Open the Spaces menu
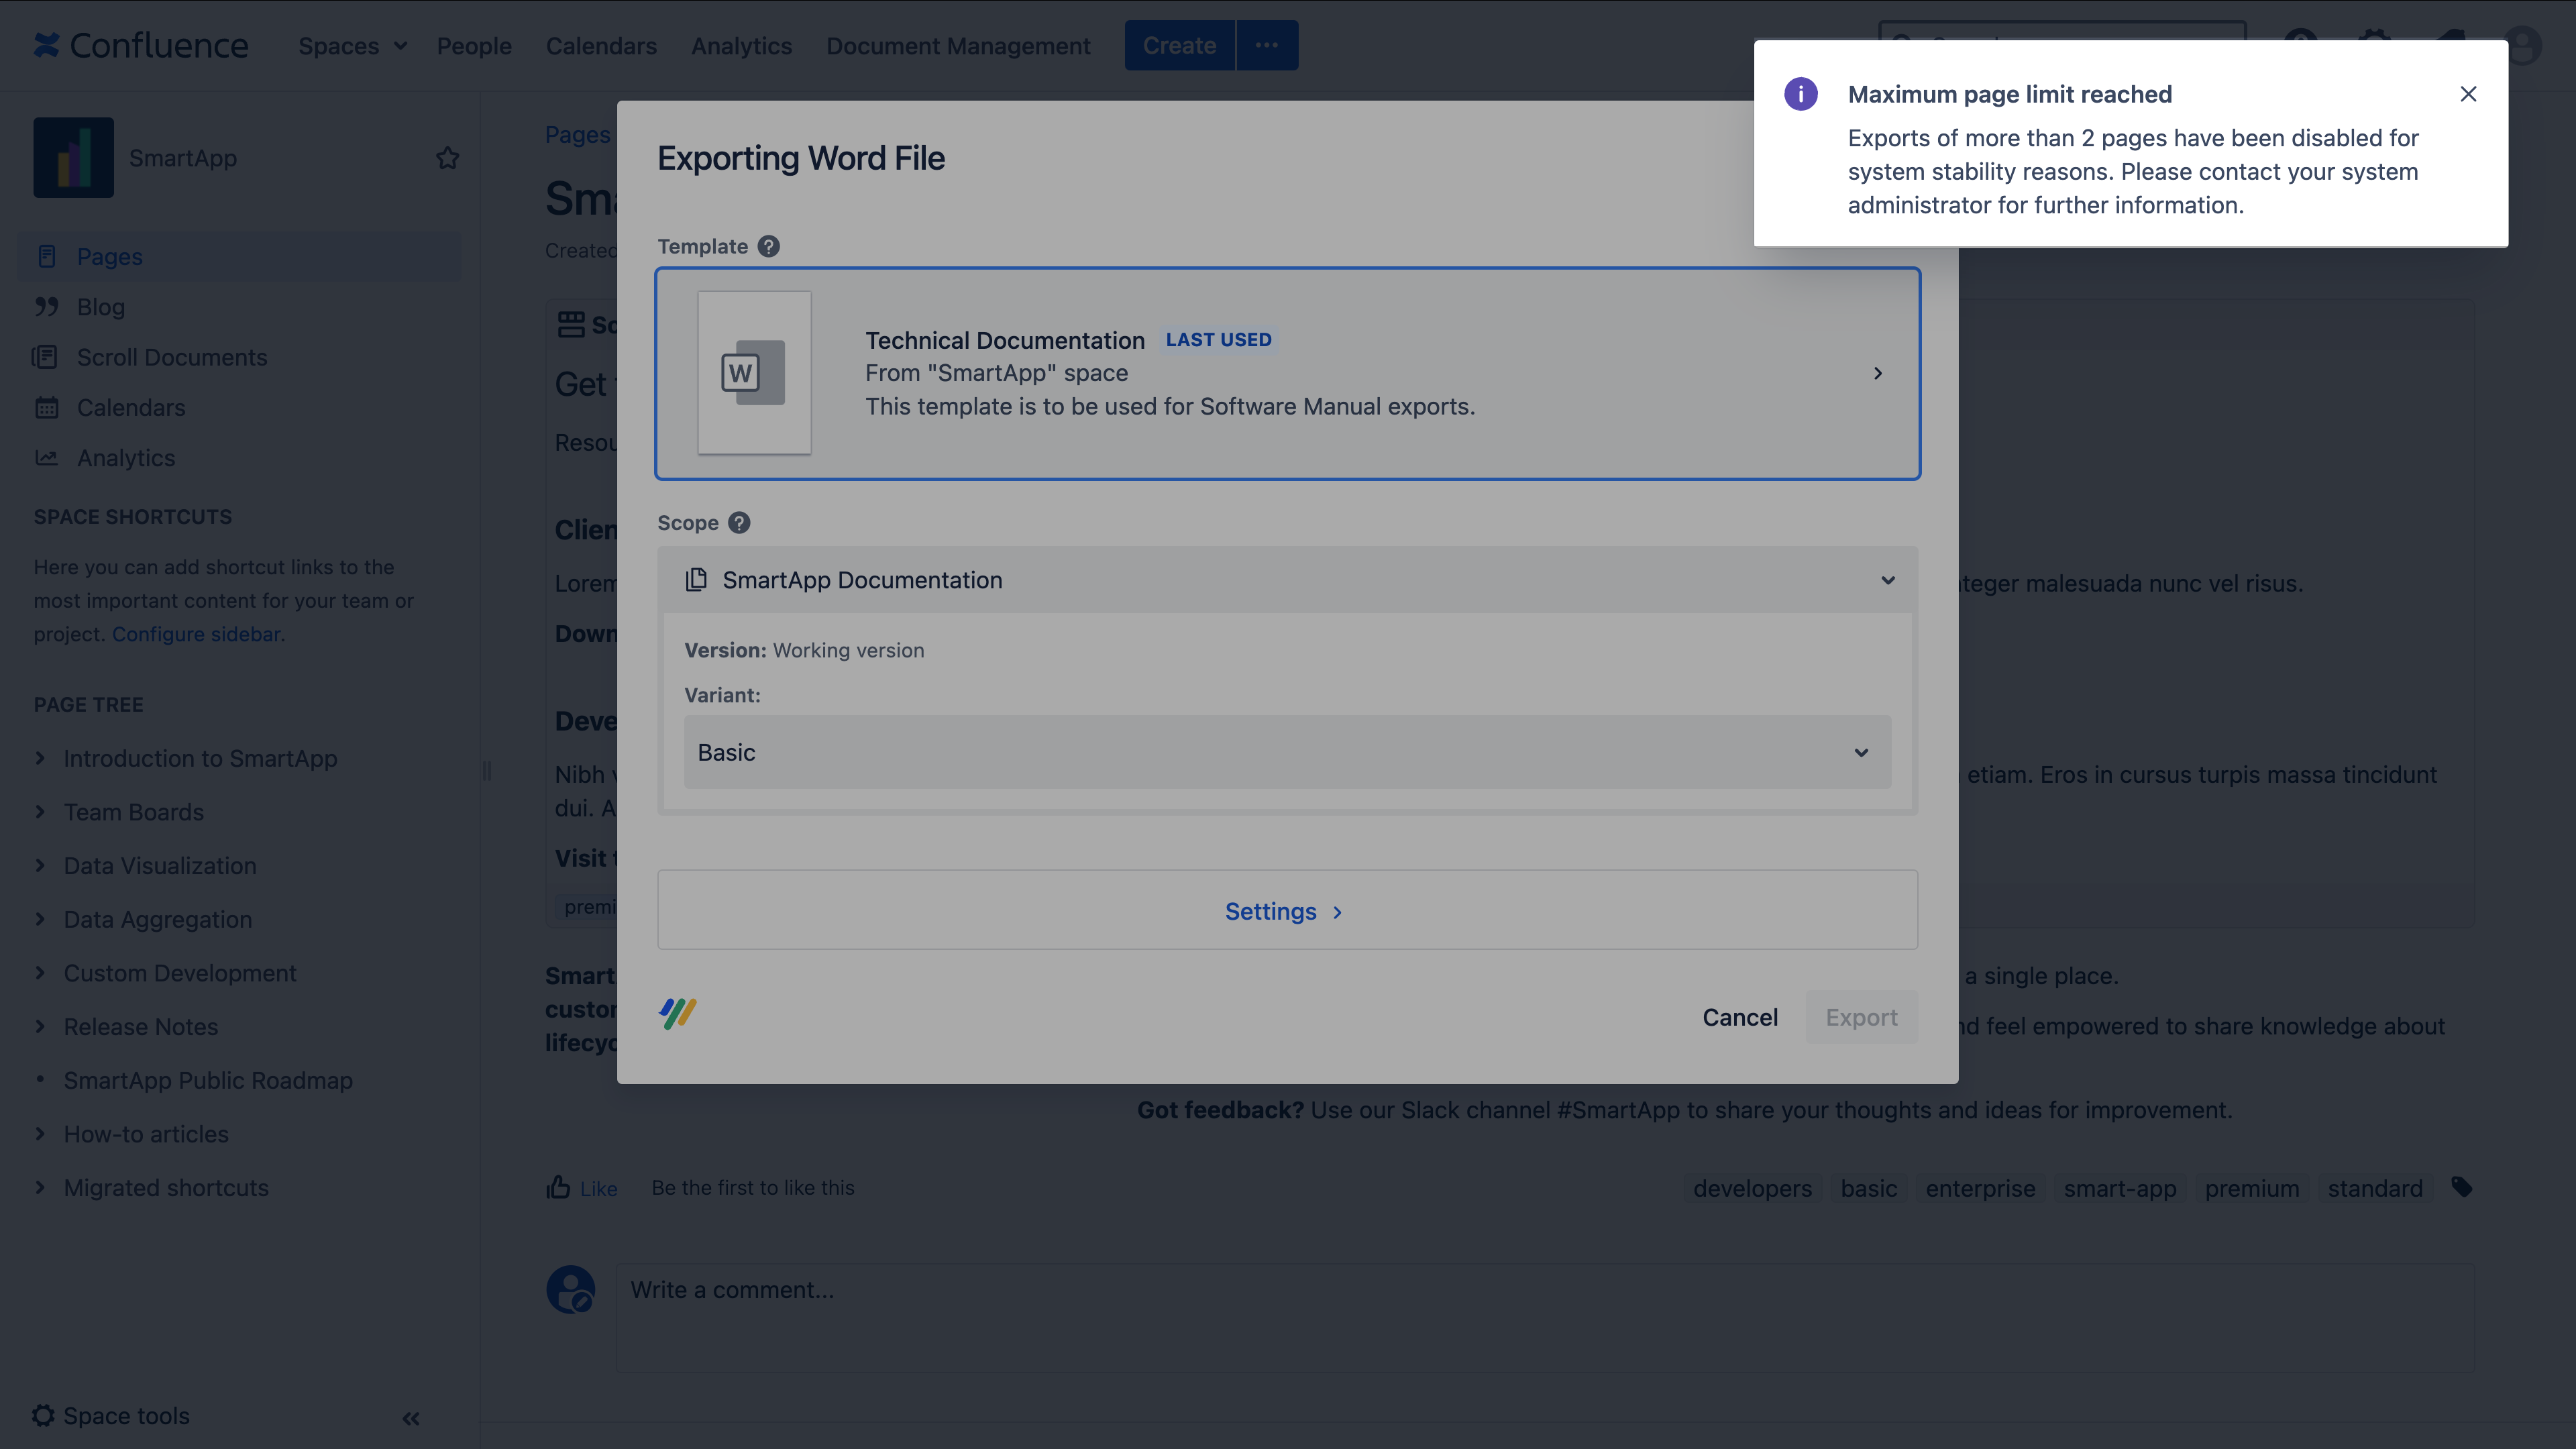This screenshot has height=1449, width=2576. (352, 46)
